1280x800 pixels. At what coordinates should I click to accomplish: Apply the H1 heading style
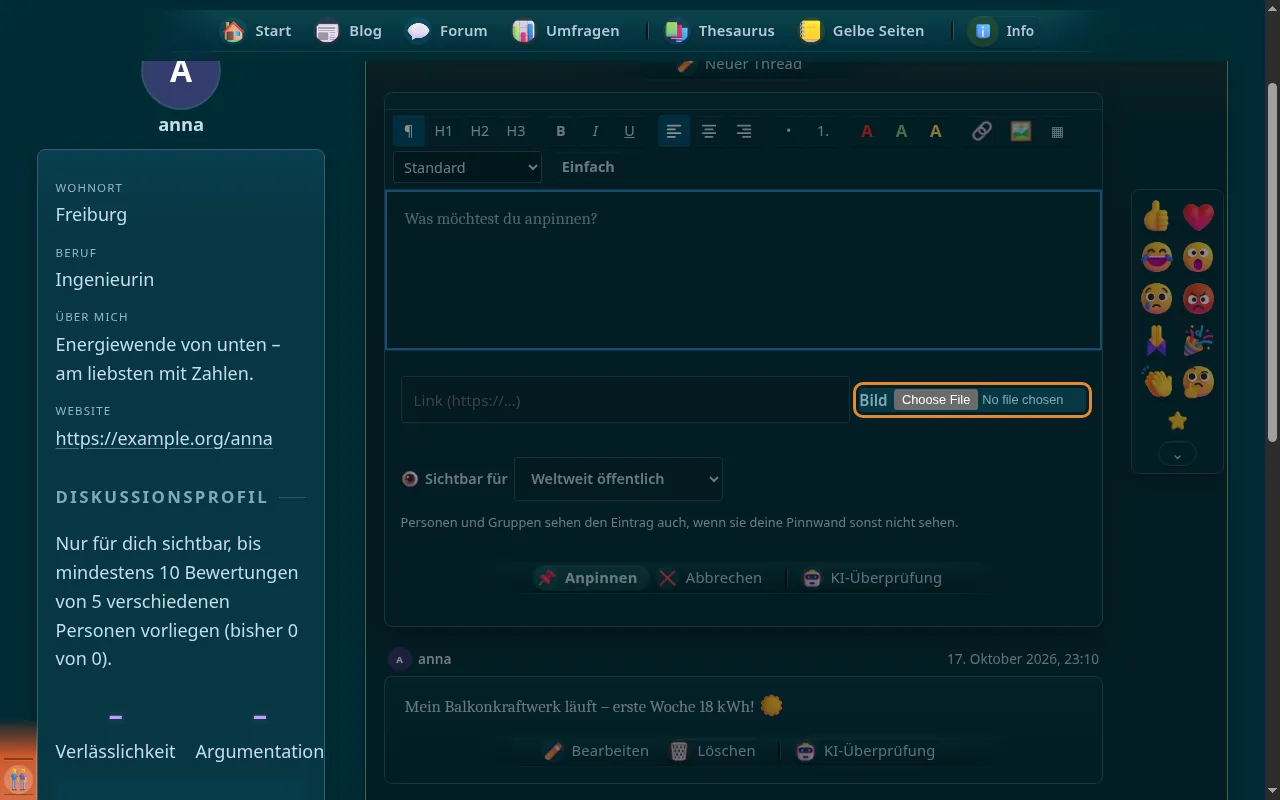[444, 131]
